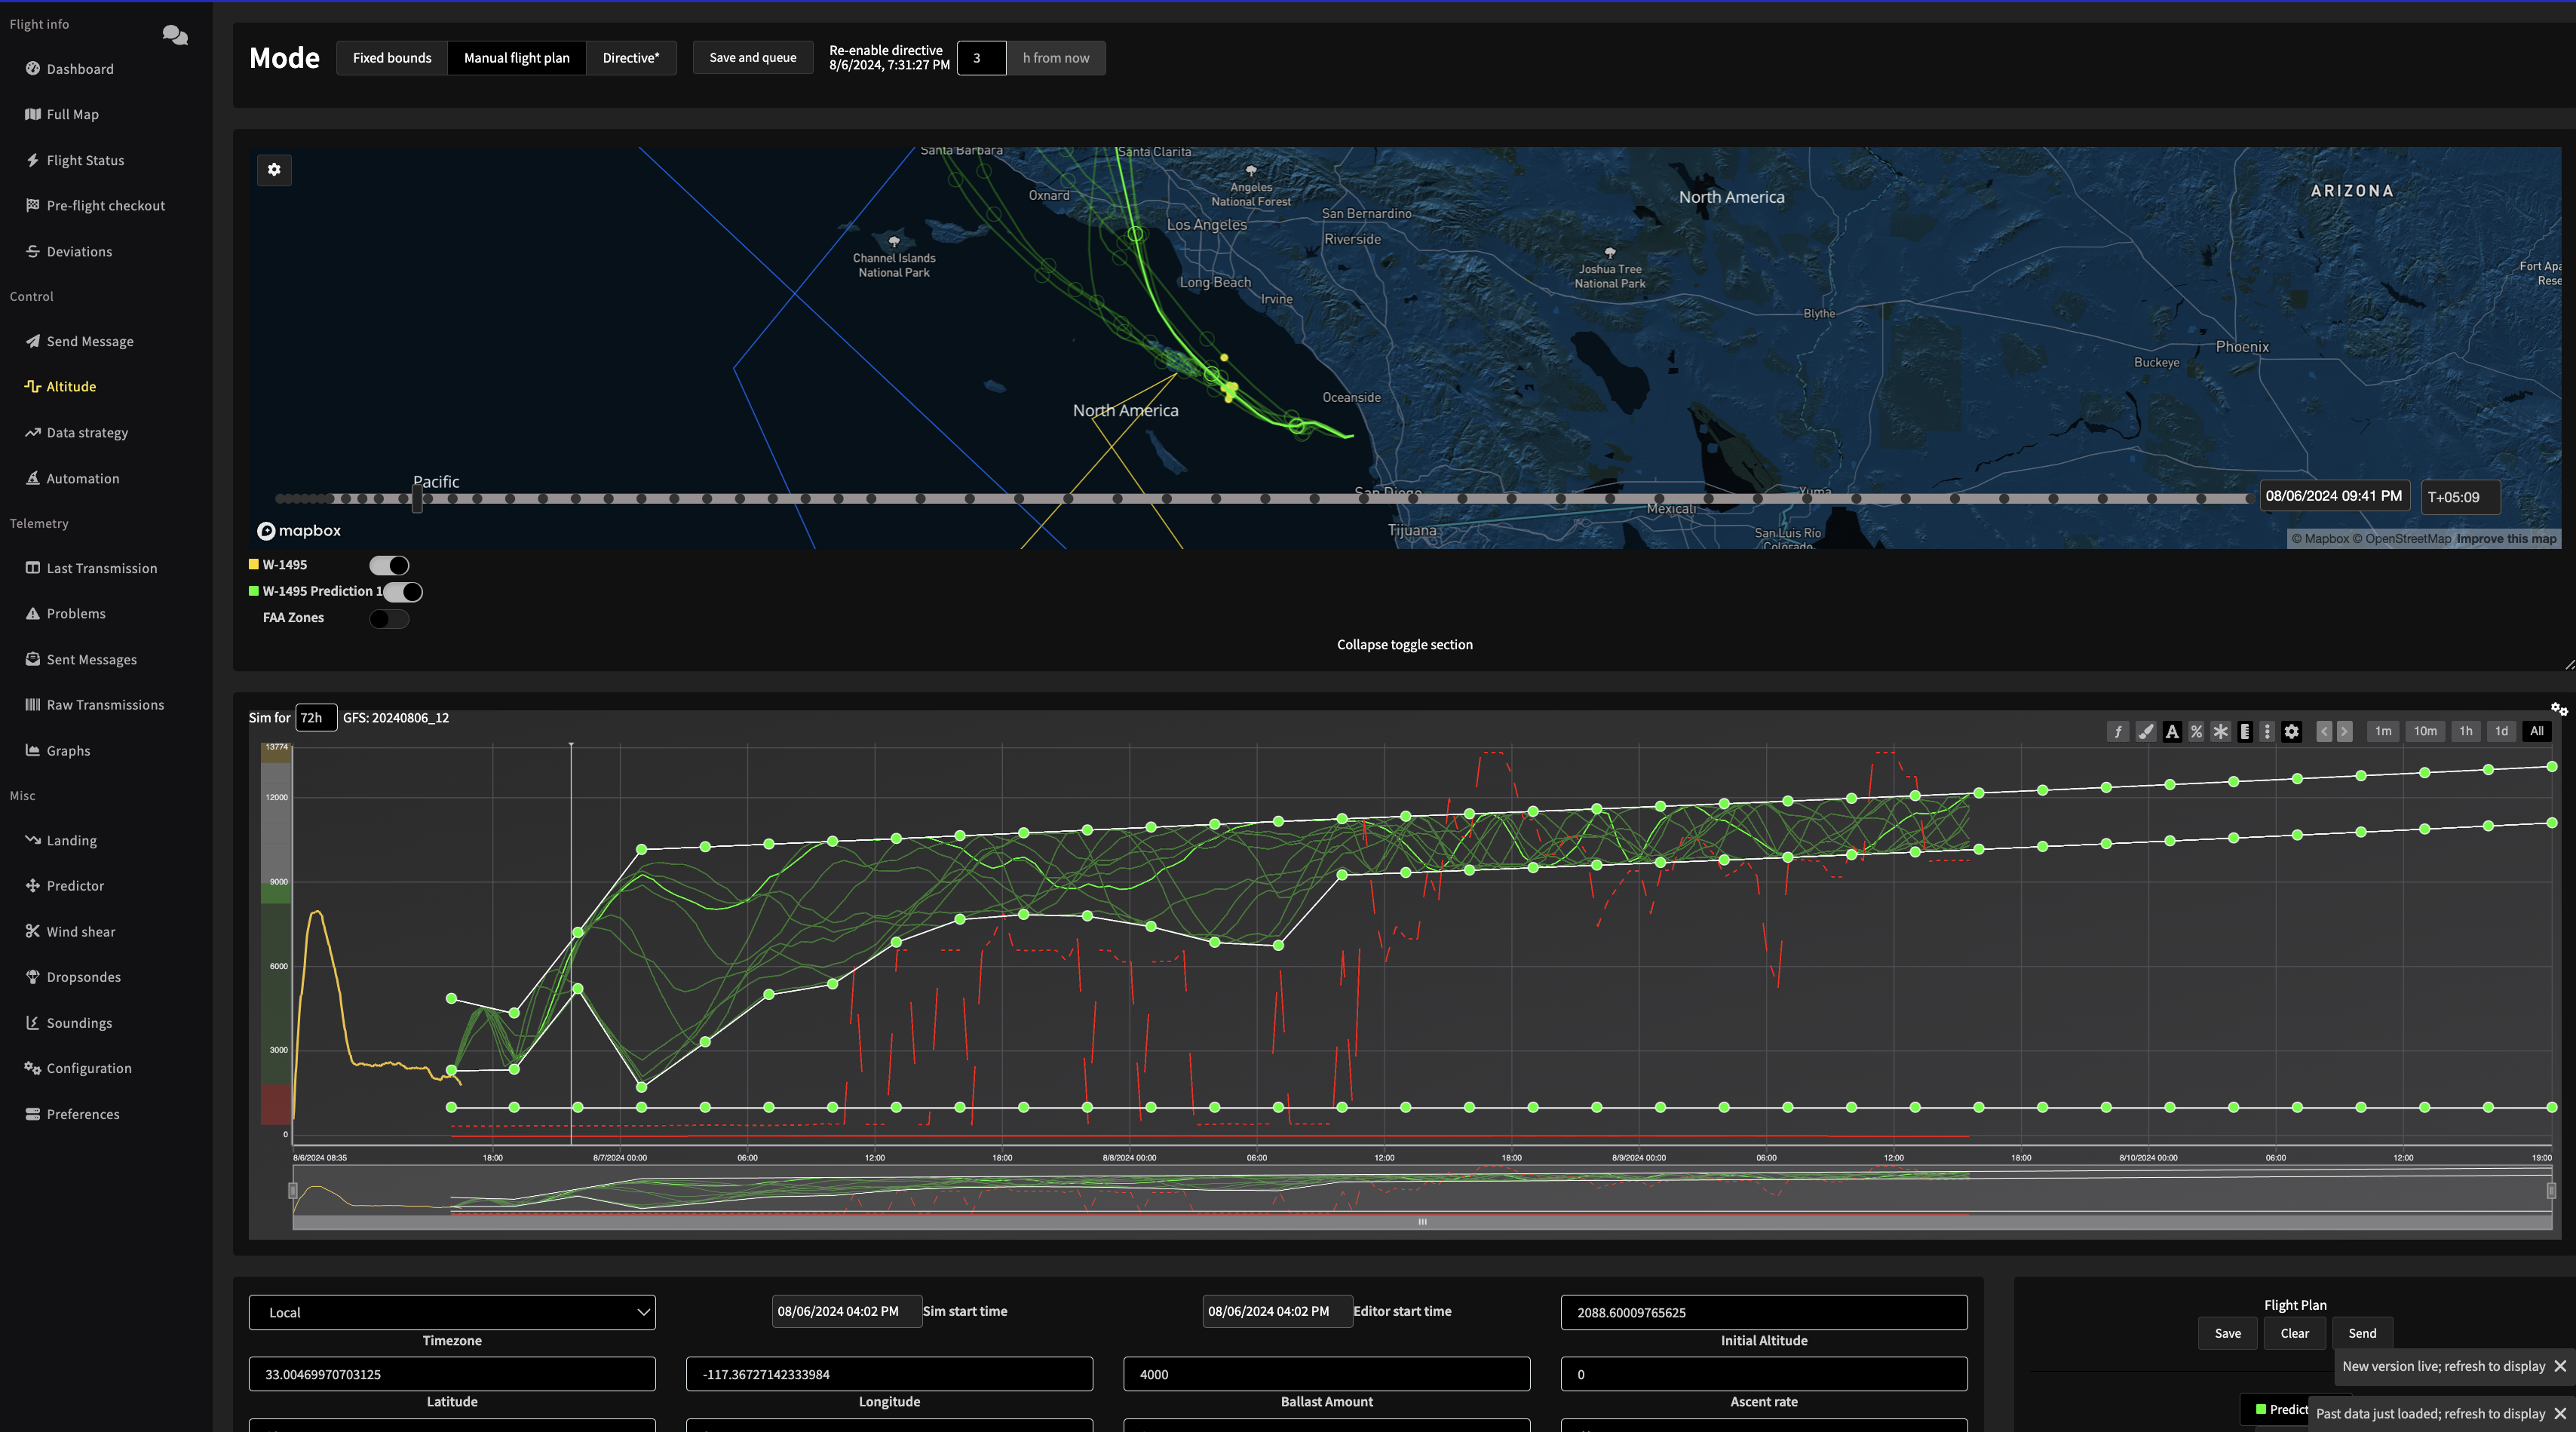Viewport: 2576px width, 1432px height.
Task: Click the Initial Altitude input field
Action: [1764, 1312]
